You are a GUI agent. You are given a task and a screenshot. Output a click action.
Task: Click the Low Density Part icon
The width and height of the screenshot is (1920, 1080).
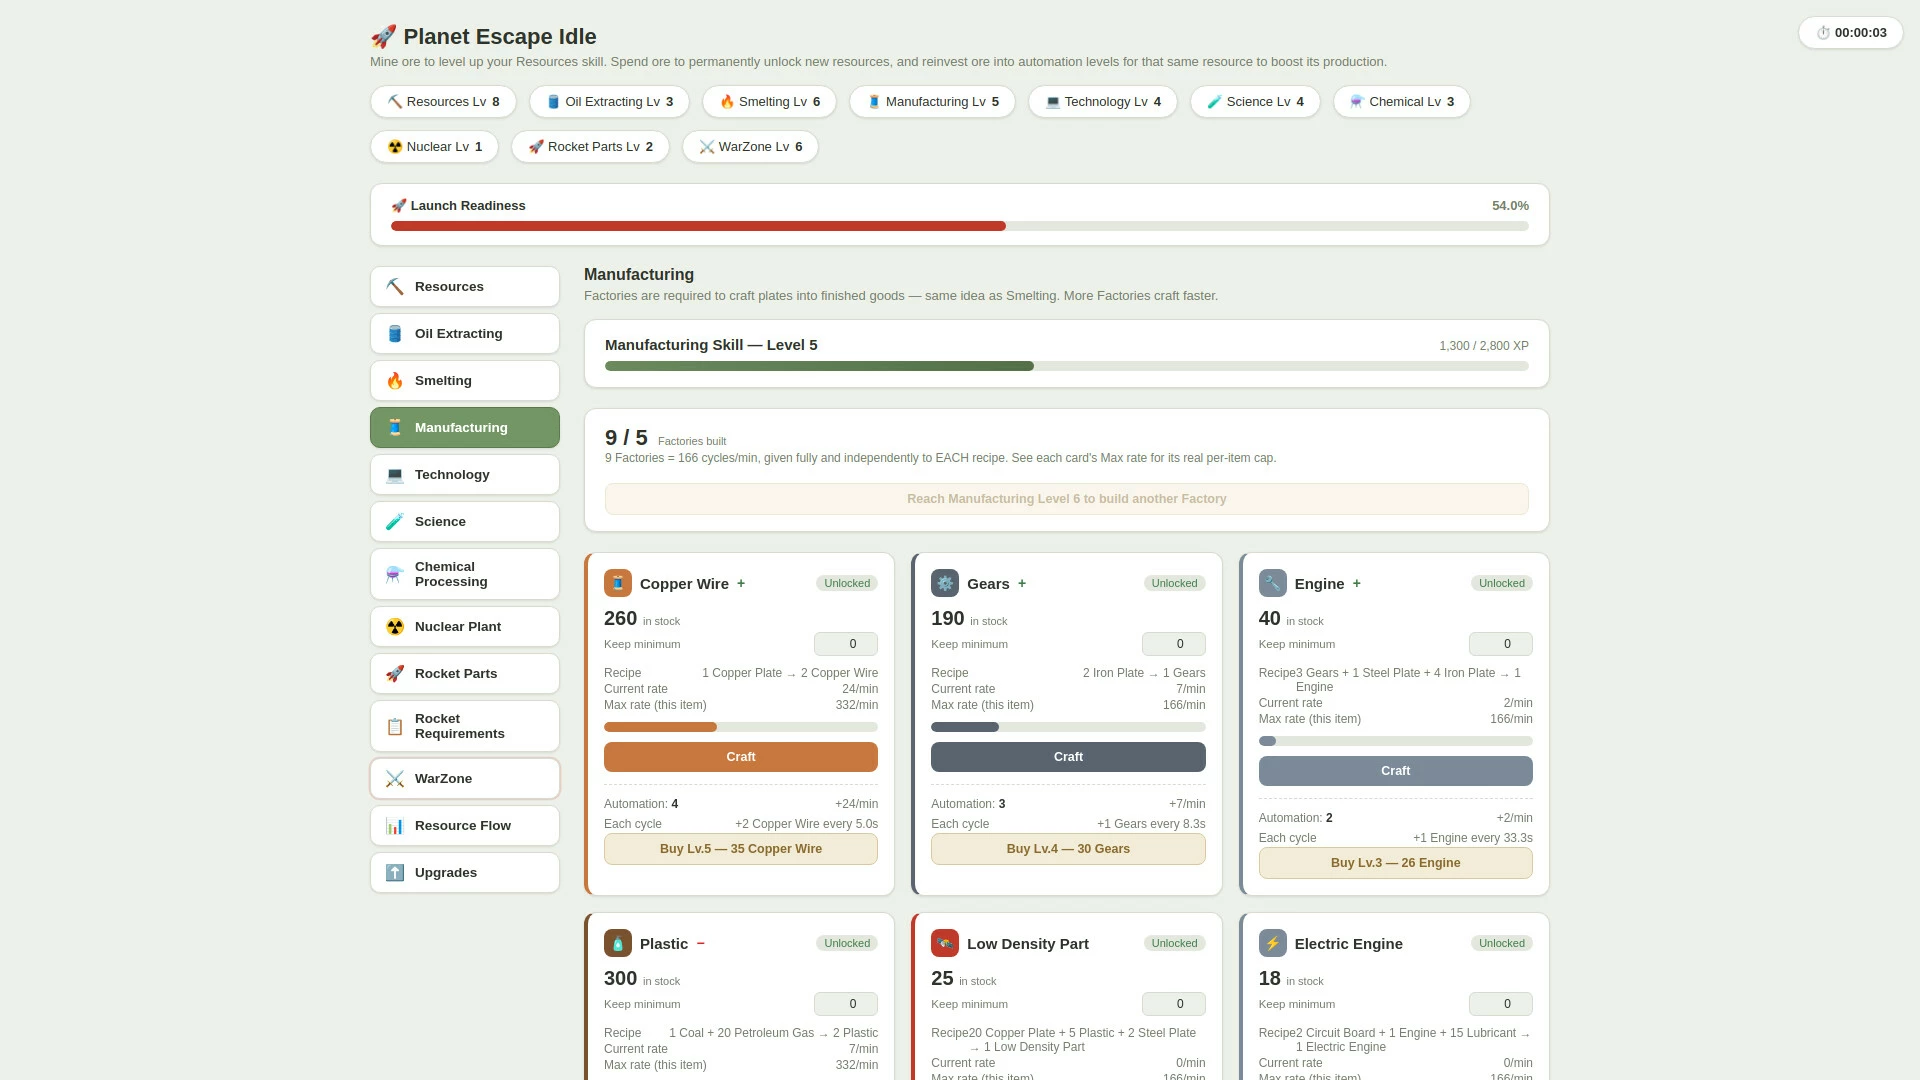pyautogui.click(x=944, y=943)
